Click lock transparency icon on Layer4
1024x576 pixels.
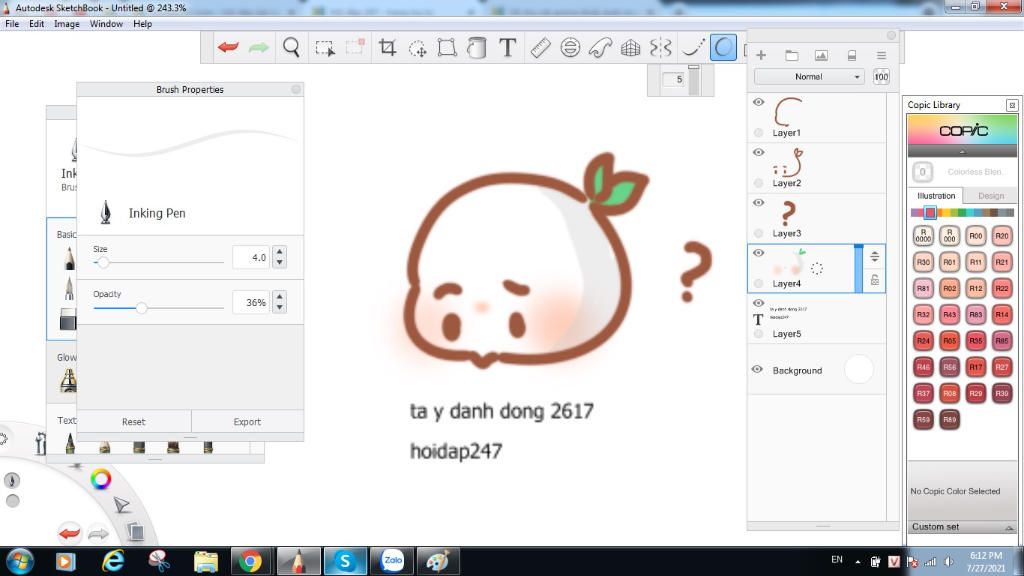click(874, 281)
